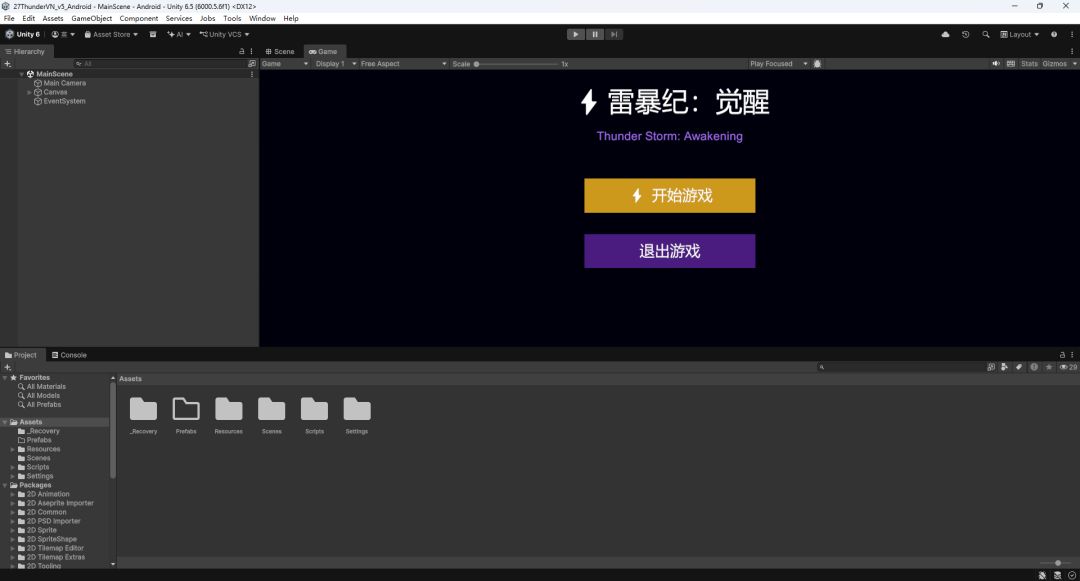
Task: Open the File menu
Action: click(9, 19)
